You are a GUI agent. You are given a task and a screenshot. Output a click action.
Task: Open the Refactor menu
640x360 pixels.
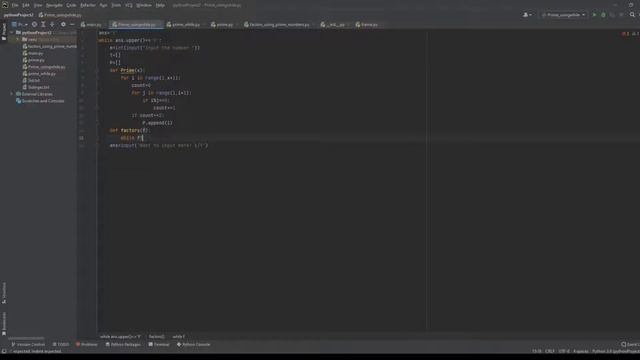pos(88,5)
